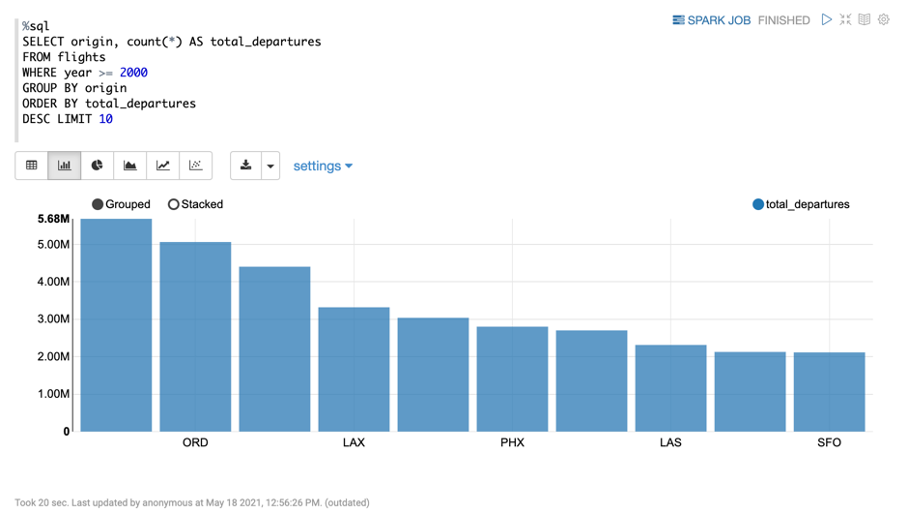Select the line chart view icon
Viewport: 908px width, 514px height.
pos(163,166)
